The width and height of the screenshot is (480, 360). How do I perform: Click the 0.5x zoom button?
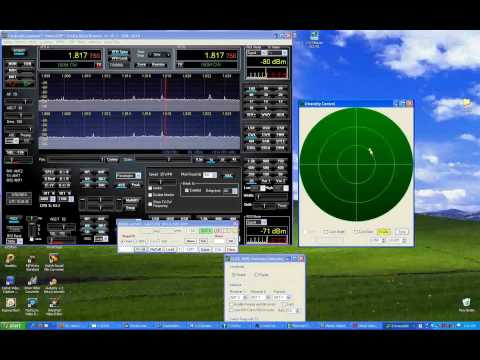(199, 160)
